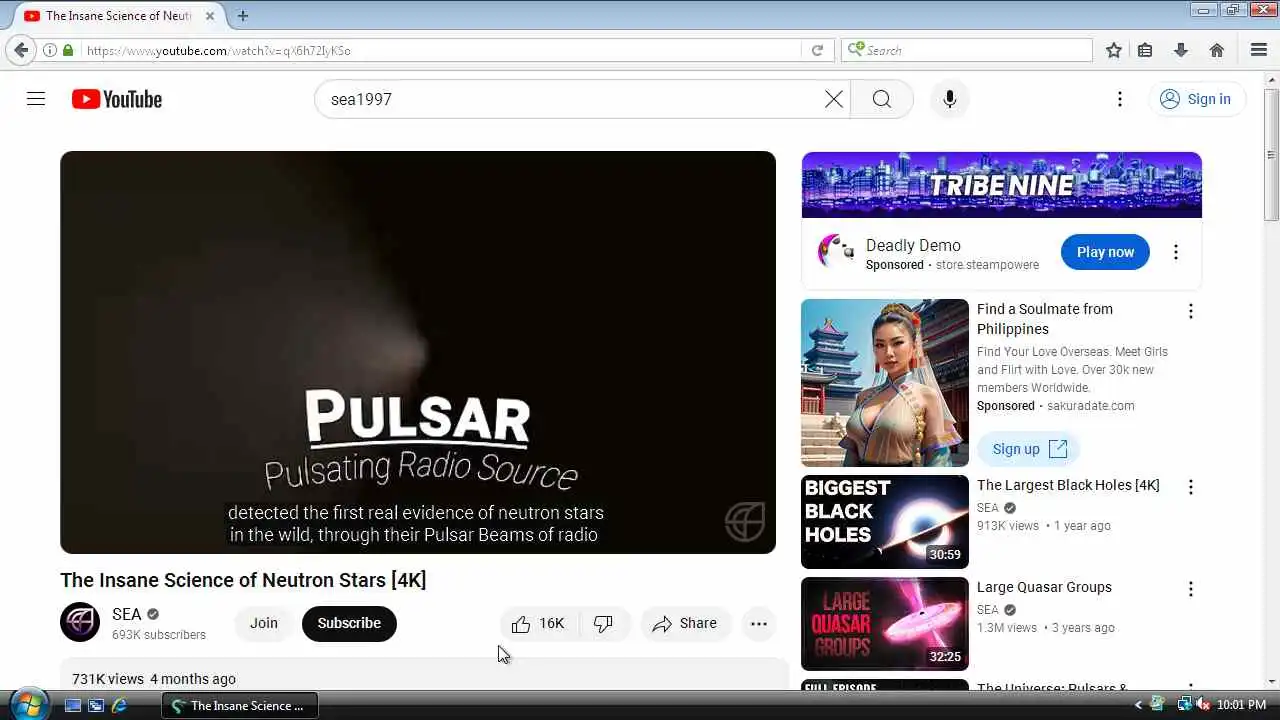Select The Insane Science taskbar button

pos(240,705)
